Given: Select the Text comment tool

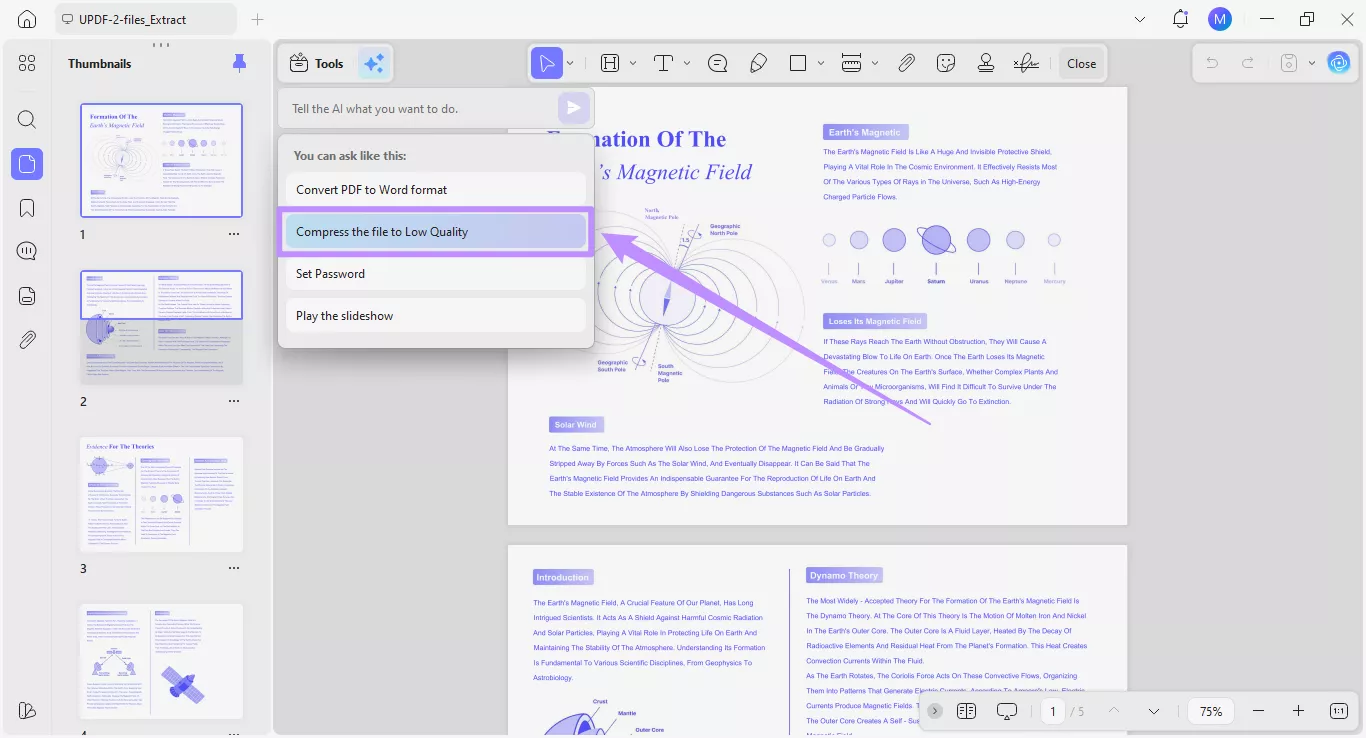Looking at the screenshot, I should click(663, 63).
